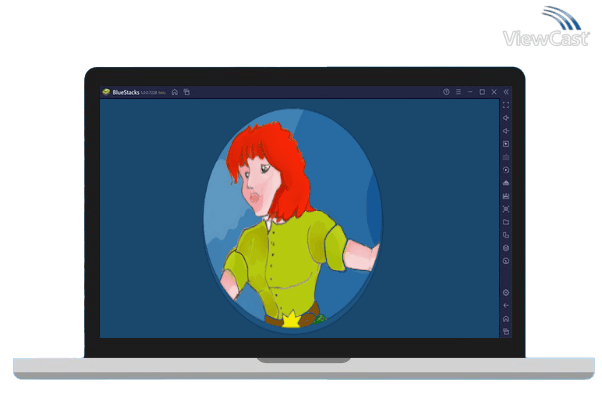Screen dimensions: 602x414
Task: Open the media folder sidebar icon
Action: tap(506, 222)
